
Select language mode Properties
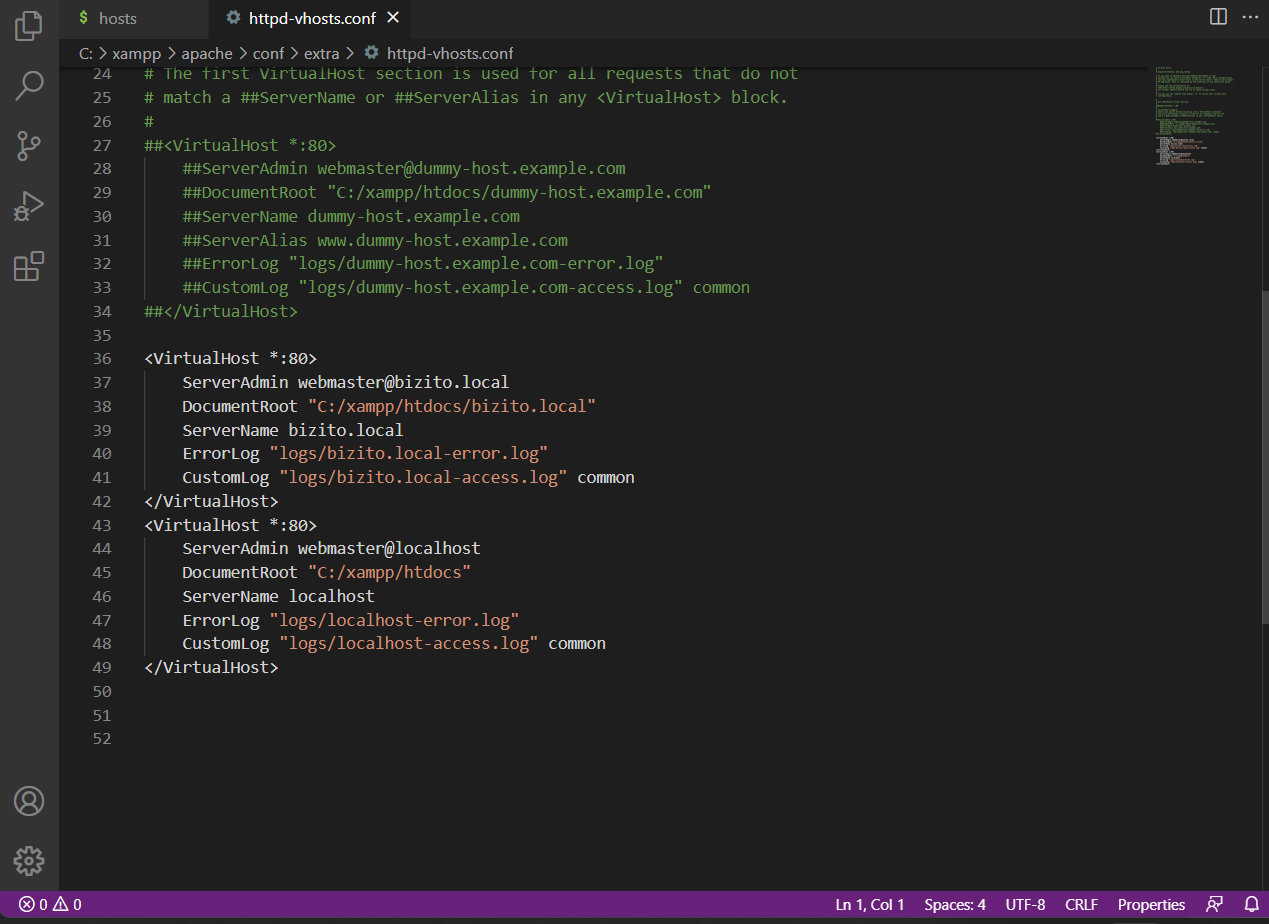[1151, 905]
